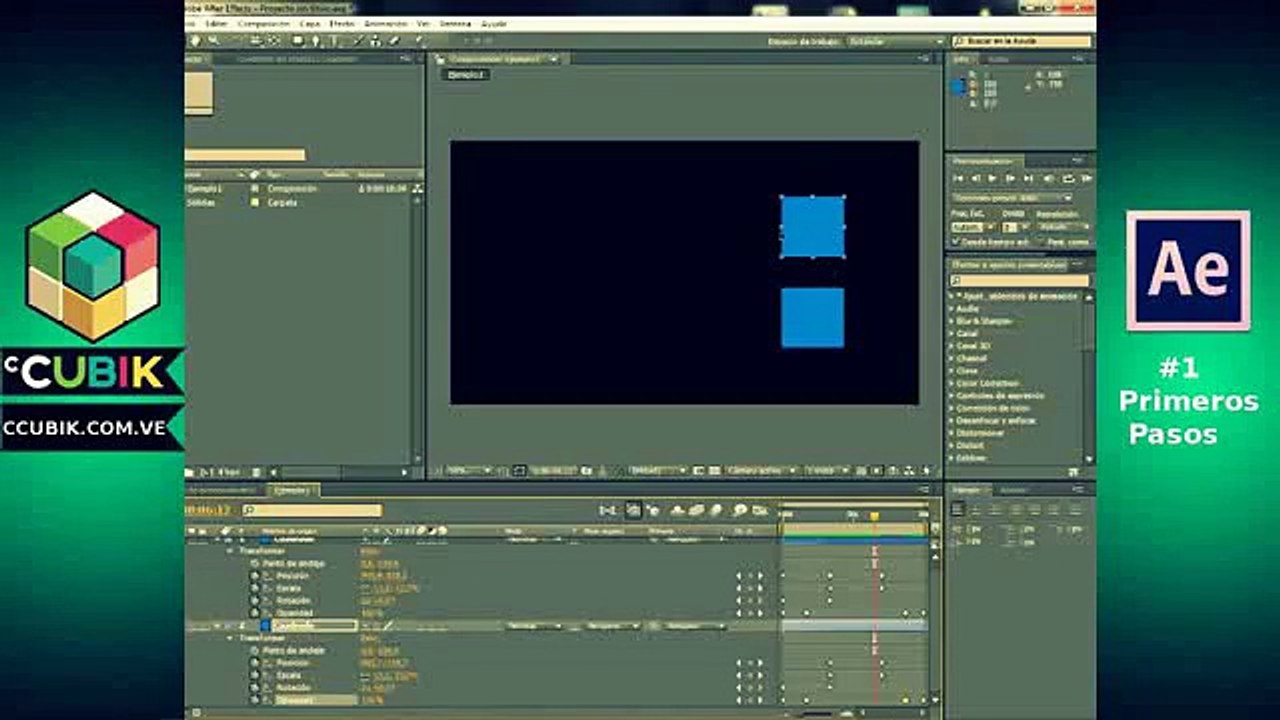Toggle hide shy layers icon in timeline
This screenshot has height=720, width=1280.
coord(676,510)
